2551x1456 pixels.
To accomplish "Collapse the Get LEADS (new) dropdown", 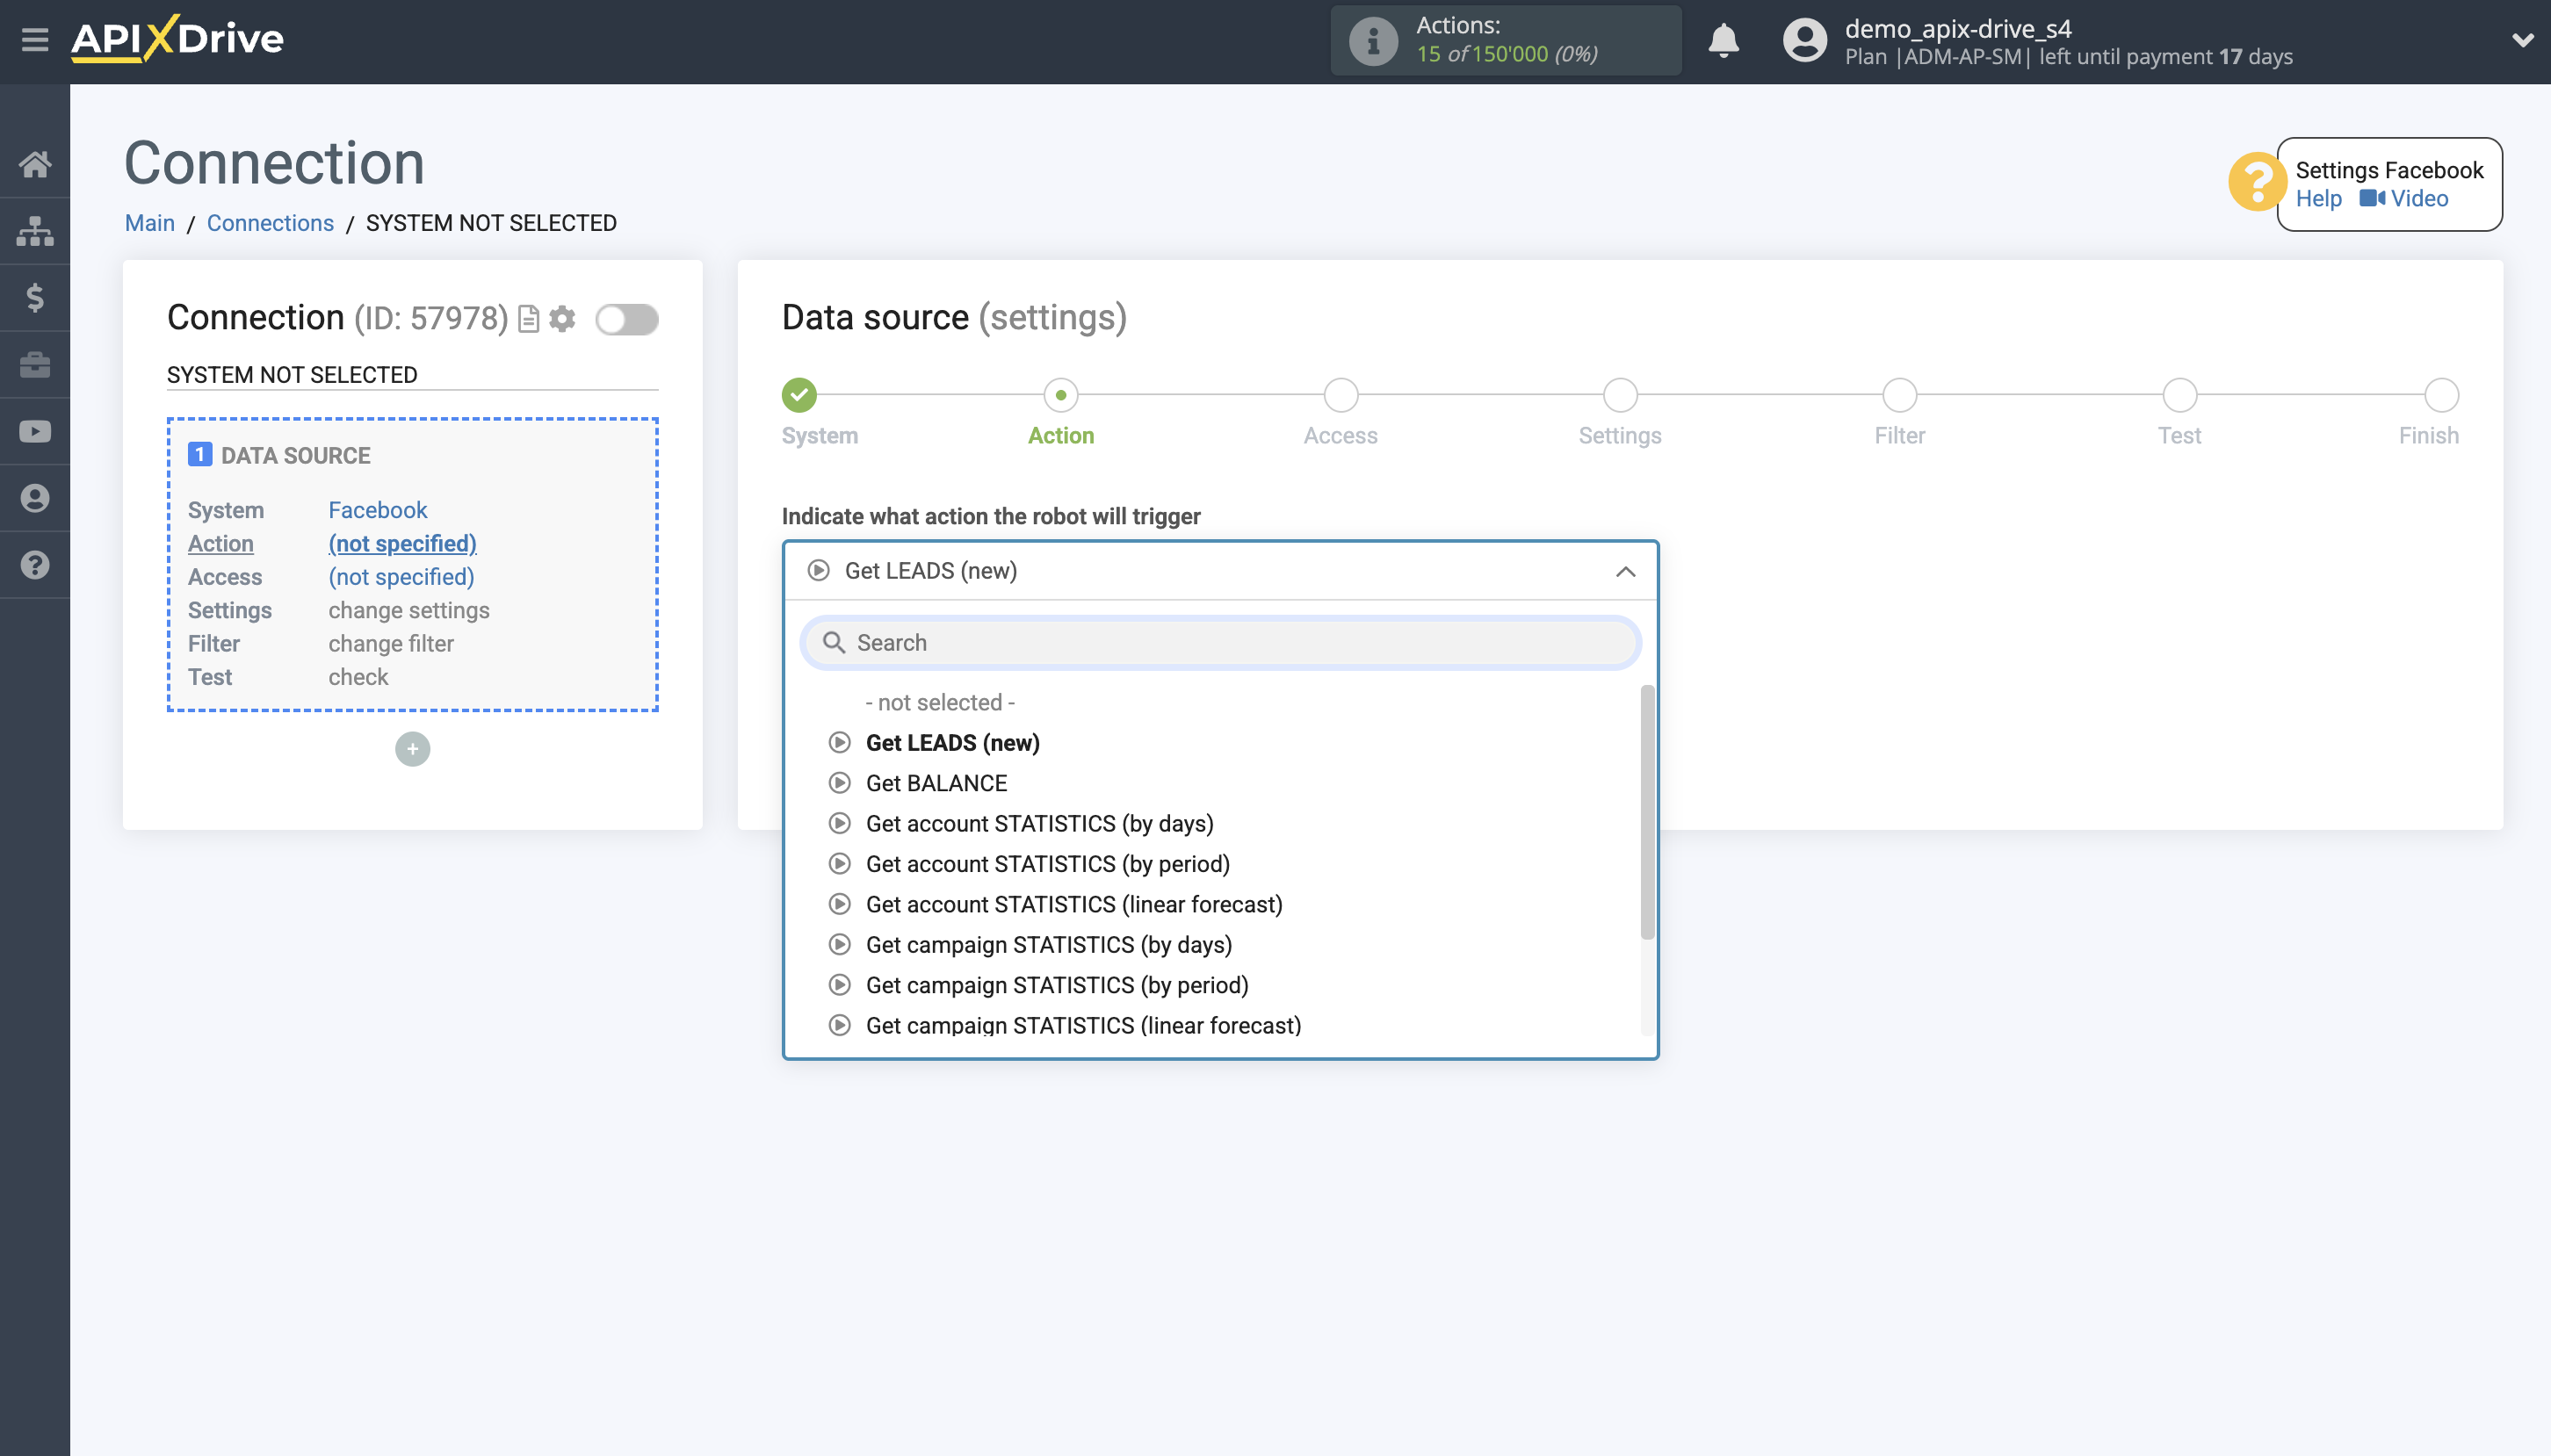I will pyautogui.click(x=1623, y=571).
